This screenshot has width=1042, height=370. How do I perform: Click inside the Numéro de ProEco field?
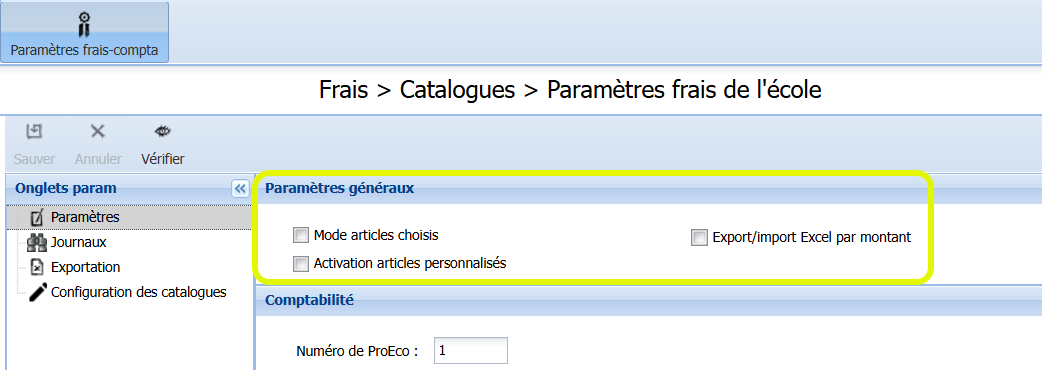(470, 351)
